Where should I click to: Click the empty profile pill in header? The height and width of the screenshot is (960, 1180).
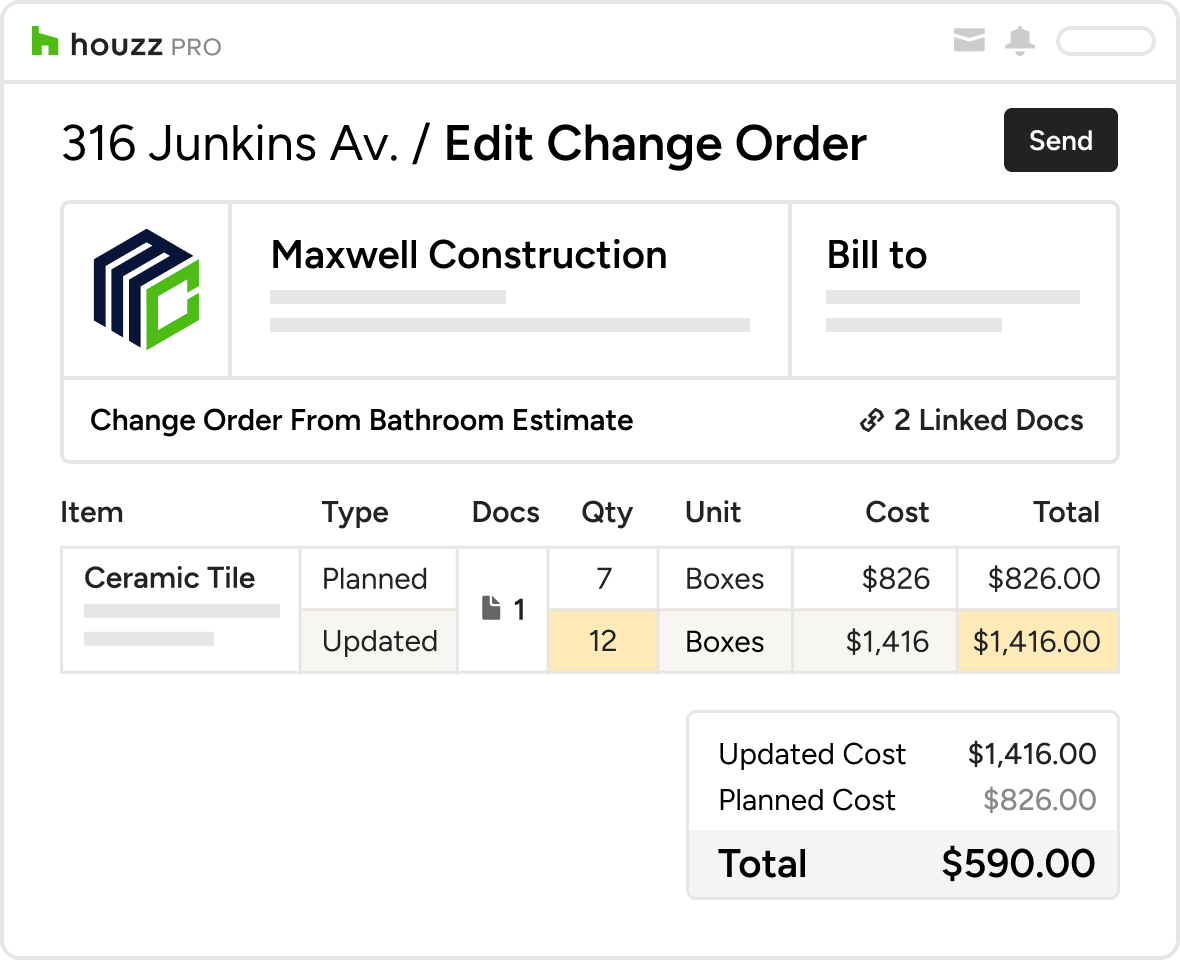coord(1105,41)
